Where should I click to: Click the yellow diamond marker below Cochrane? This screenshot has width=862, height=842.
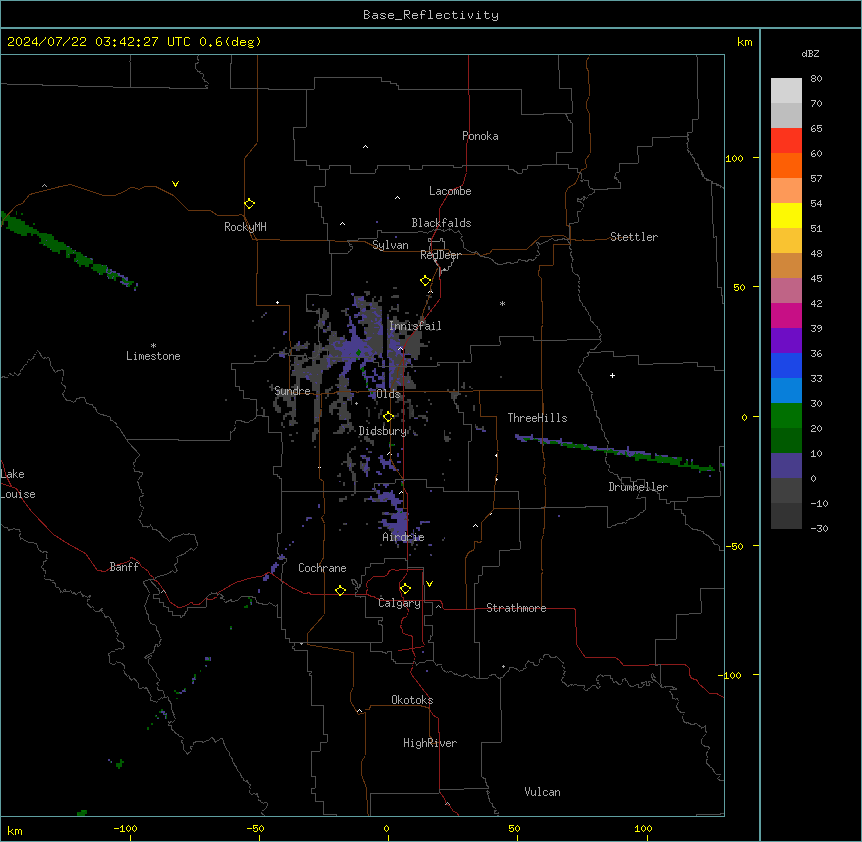(340, 590)
